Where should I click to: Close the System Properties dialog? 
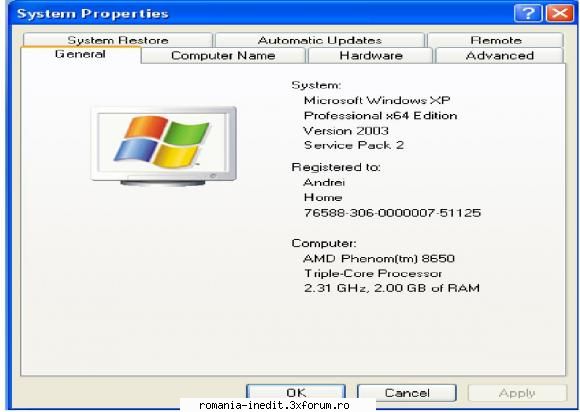coord(560,13)
